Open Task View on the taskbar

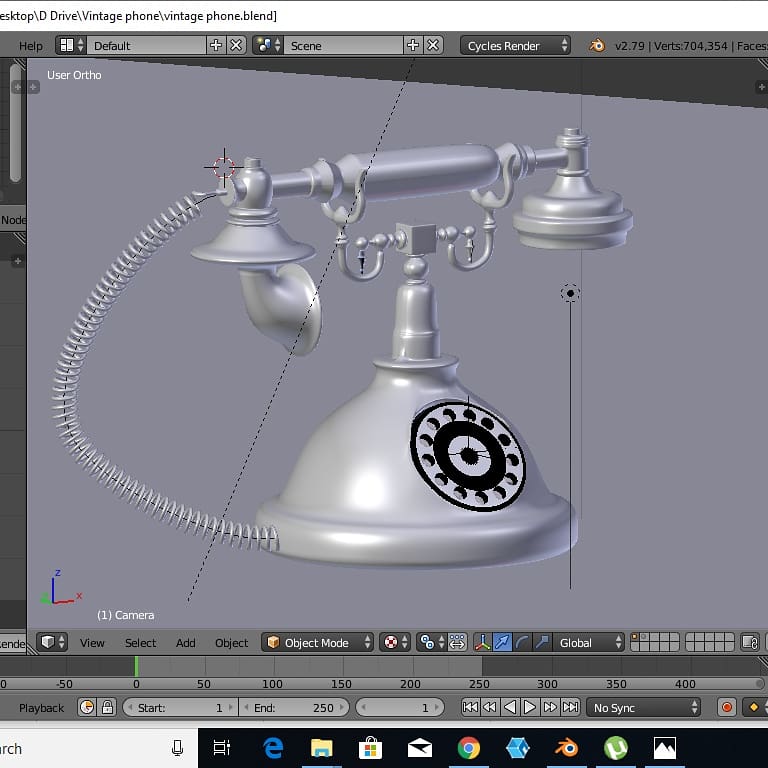(222, 748)
